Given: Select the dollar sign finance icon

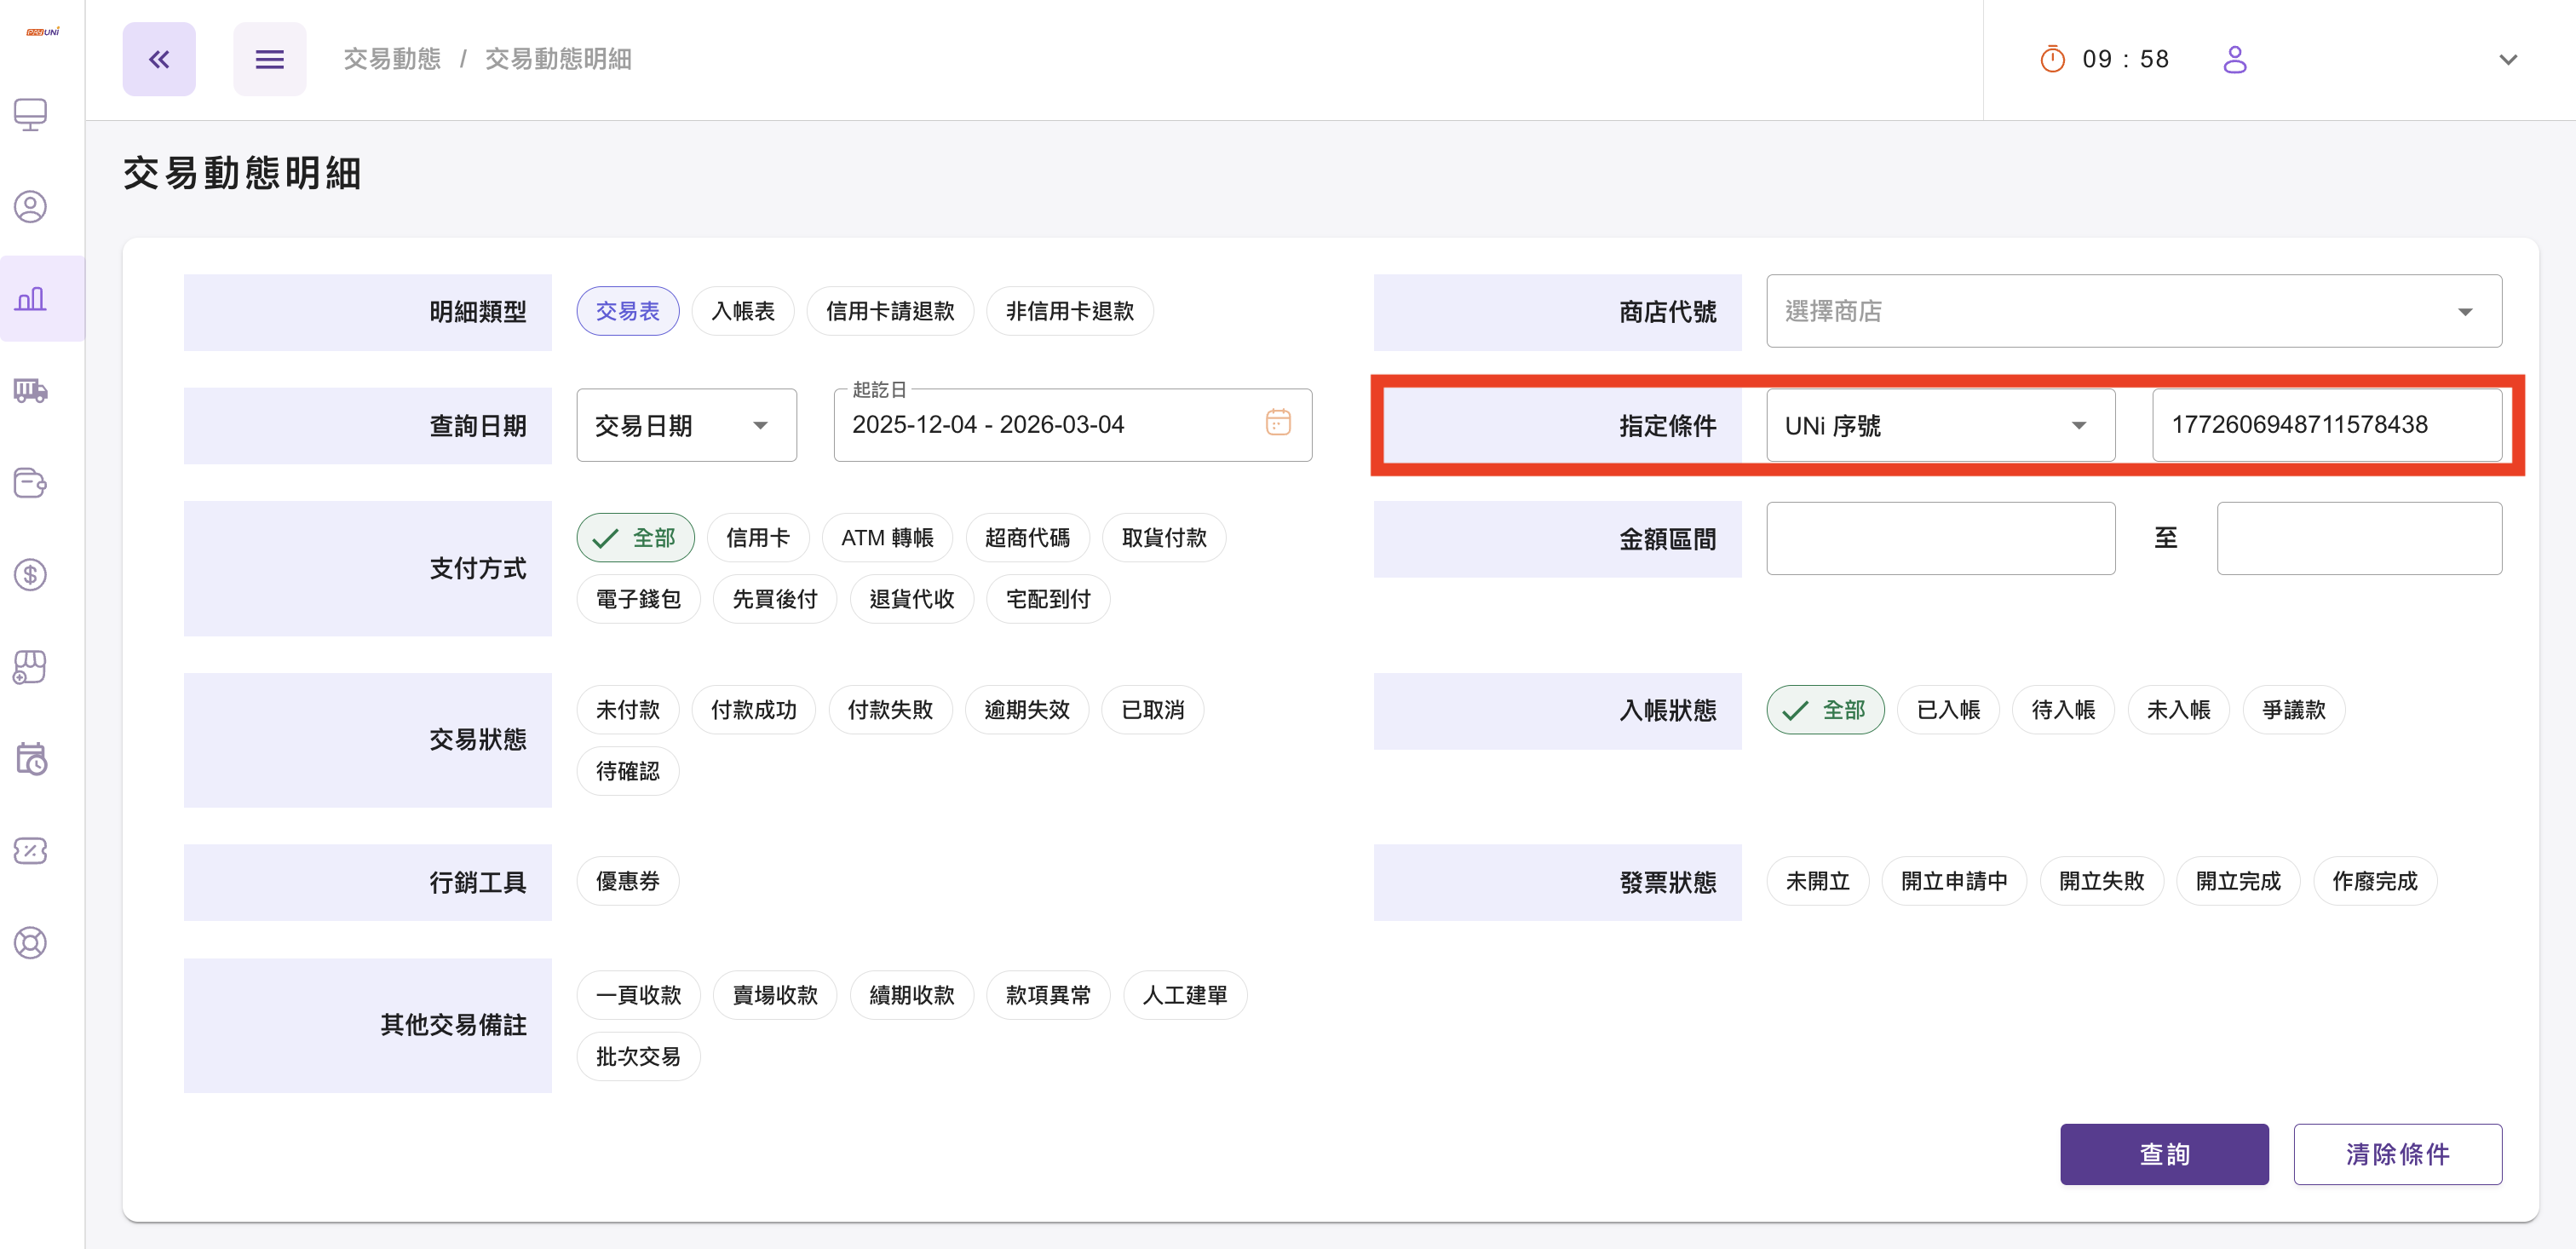Looking at the screenshot, I should point(30,575).
